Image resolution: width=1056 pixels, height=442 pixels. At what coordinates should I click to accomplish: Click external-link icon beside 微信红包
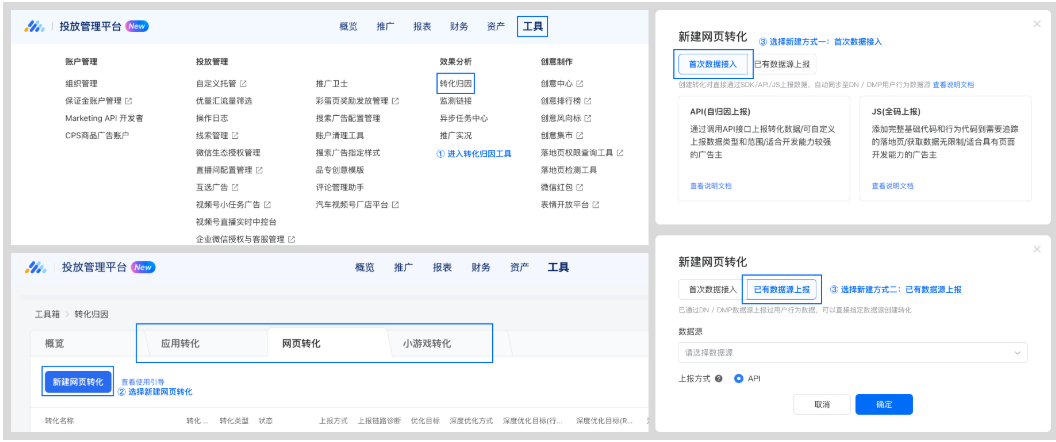tap(579, 187)
